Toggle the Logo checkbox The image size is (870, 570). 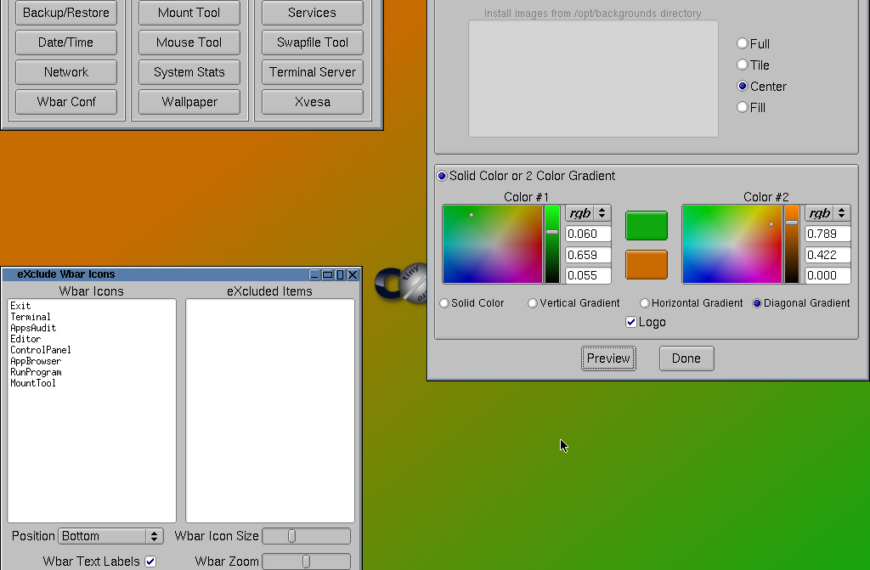click(631, 322)
